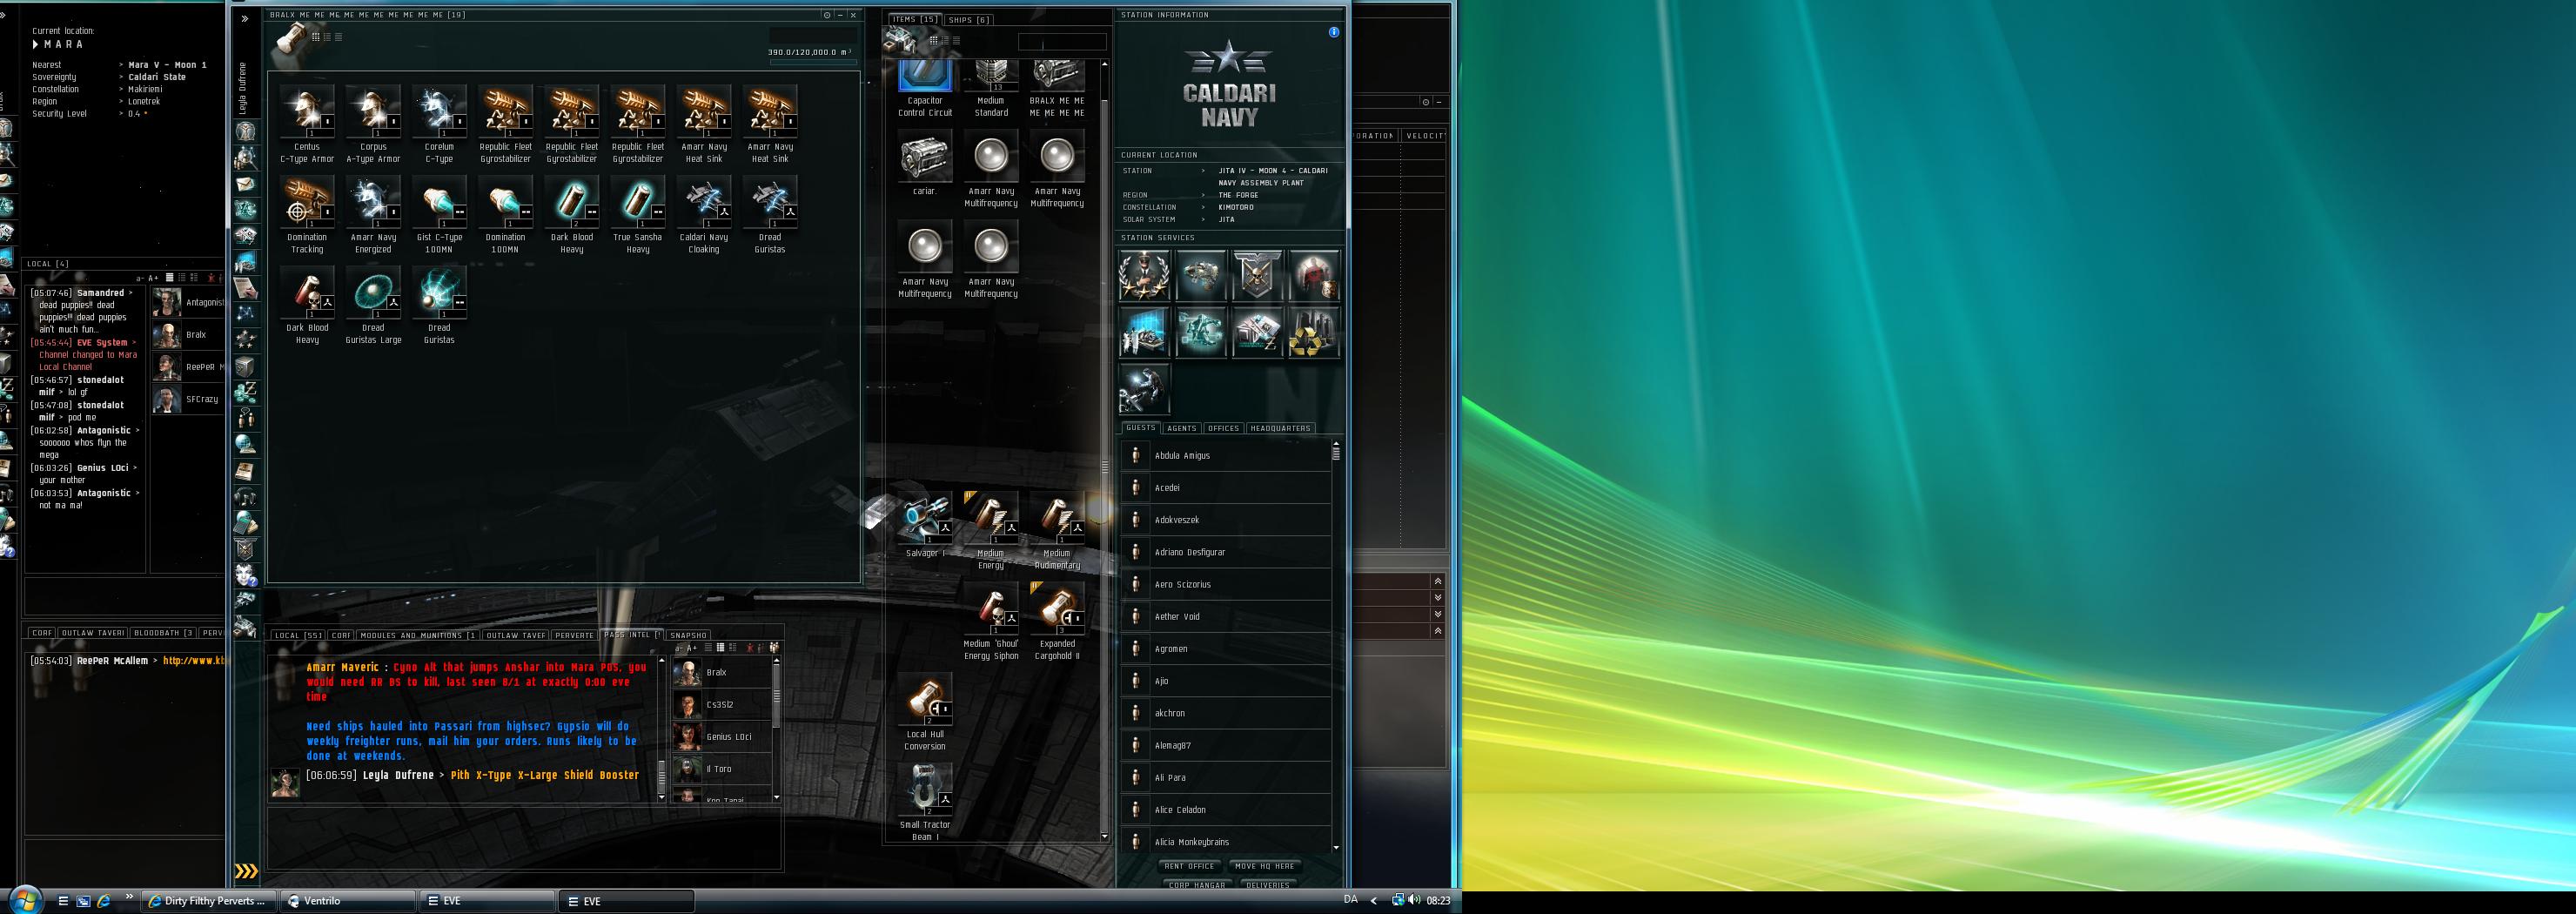Screen dimensions: 2576x914
Task: Open the station market service
Action: (x=1257, y=332)
